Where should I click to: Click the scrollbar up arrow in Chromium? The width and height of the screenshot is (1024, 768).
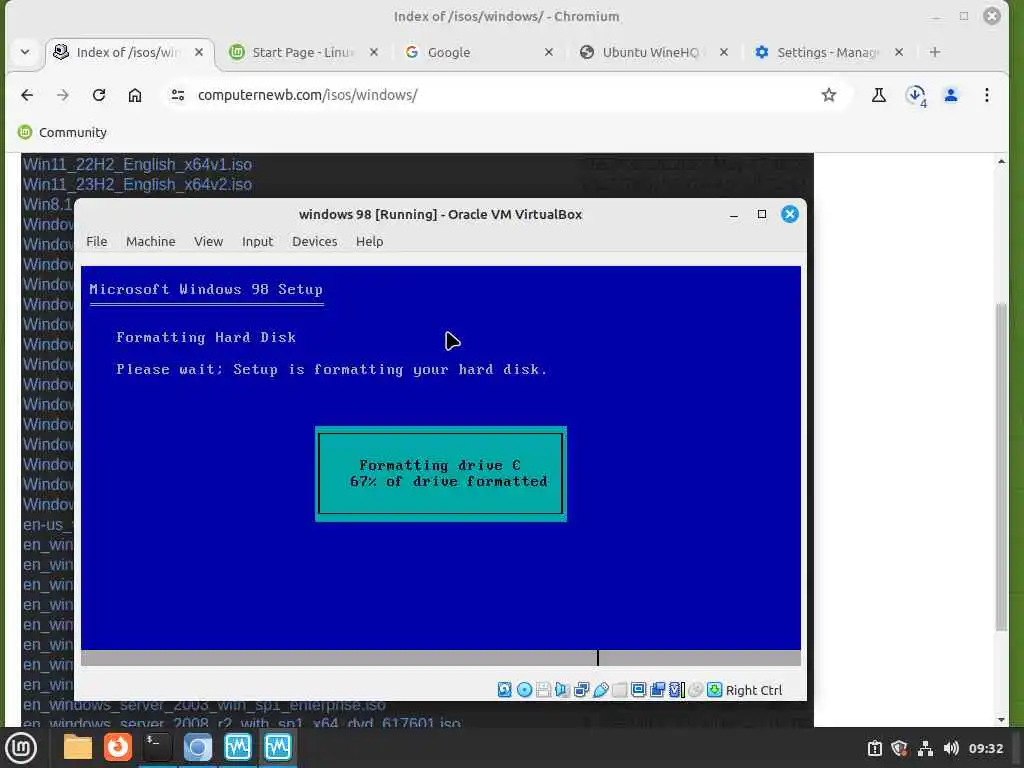pos(1001,161)
